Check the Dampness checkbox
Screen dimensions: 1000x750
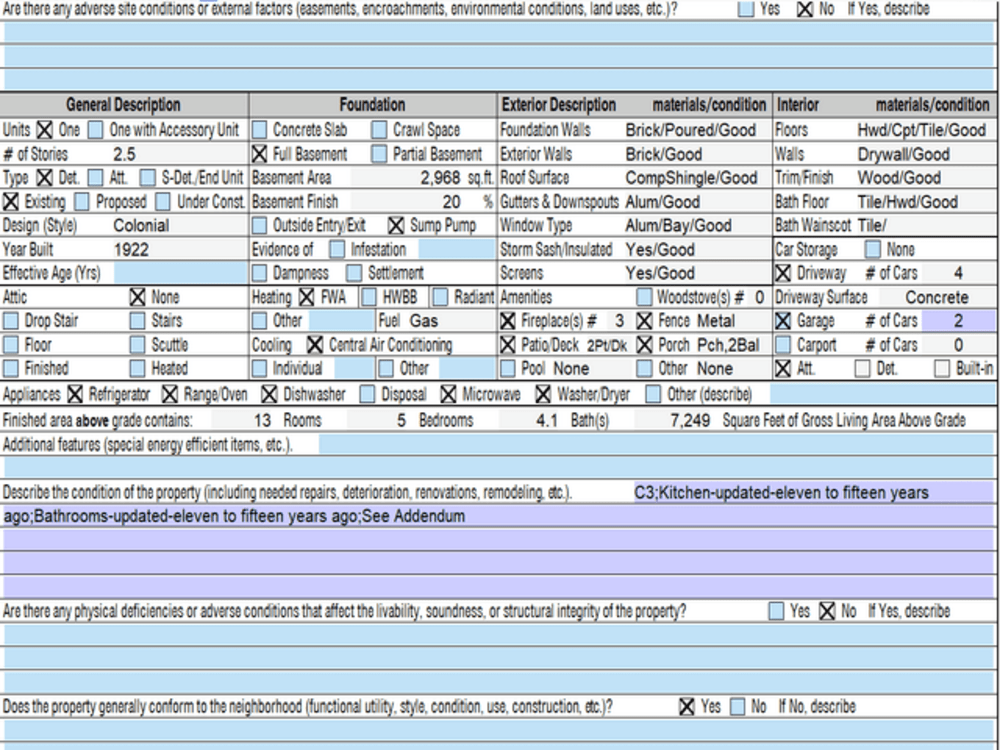pos(260,273)
